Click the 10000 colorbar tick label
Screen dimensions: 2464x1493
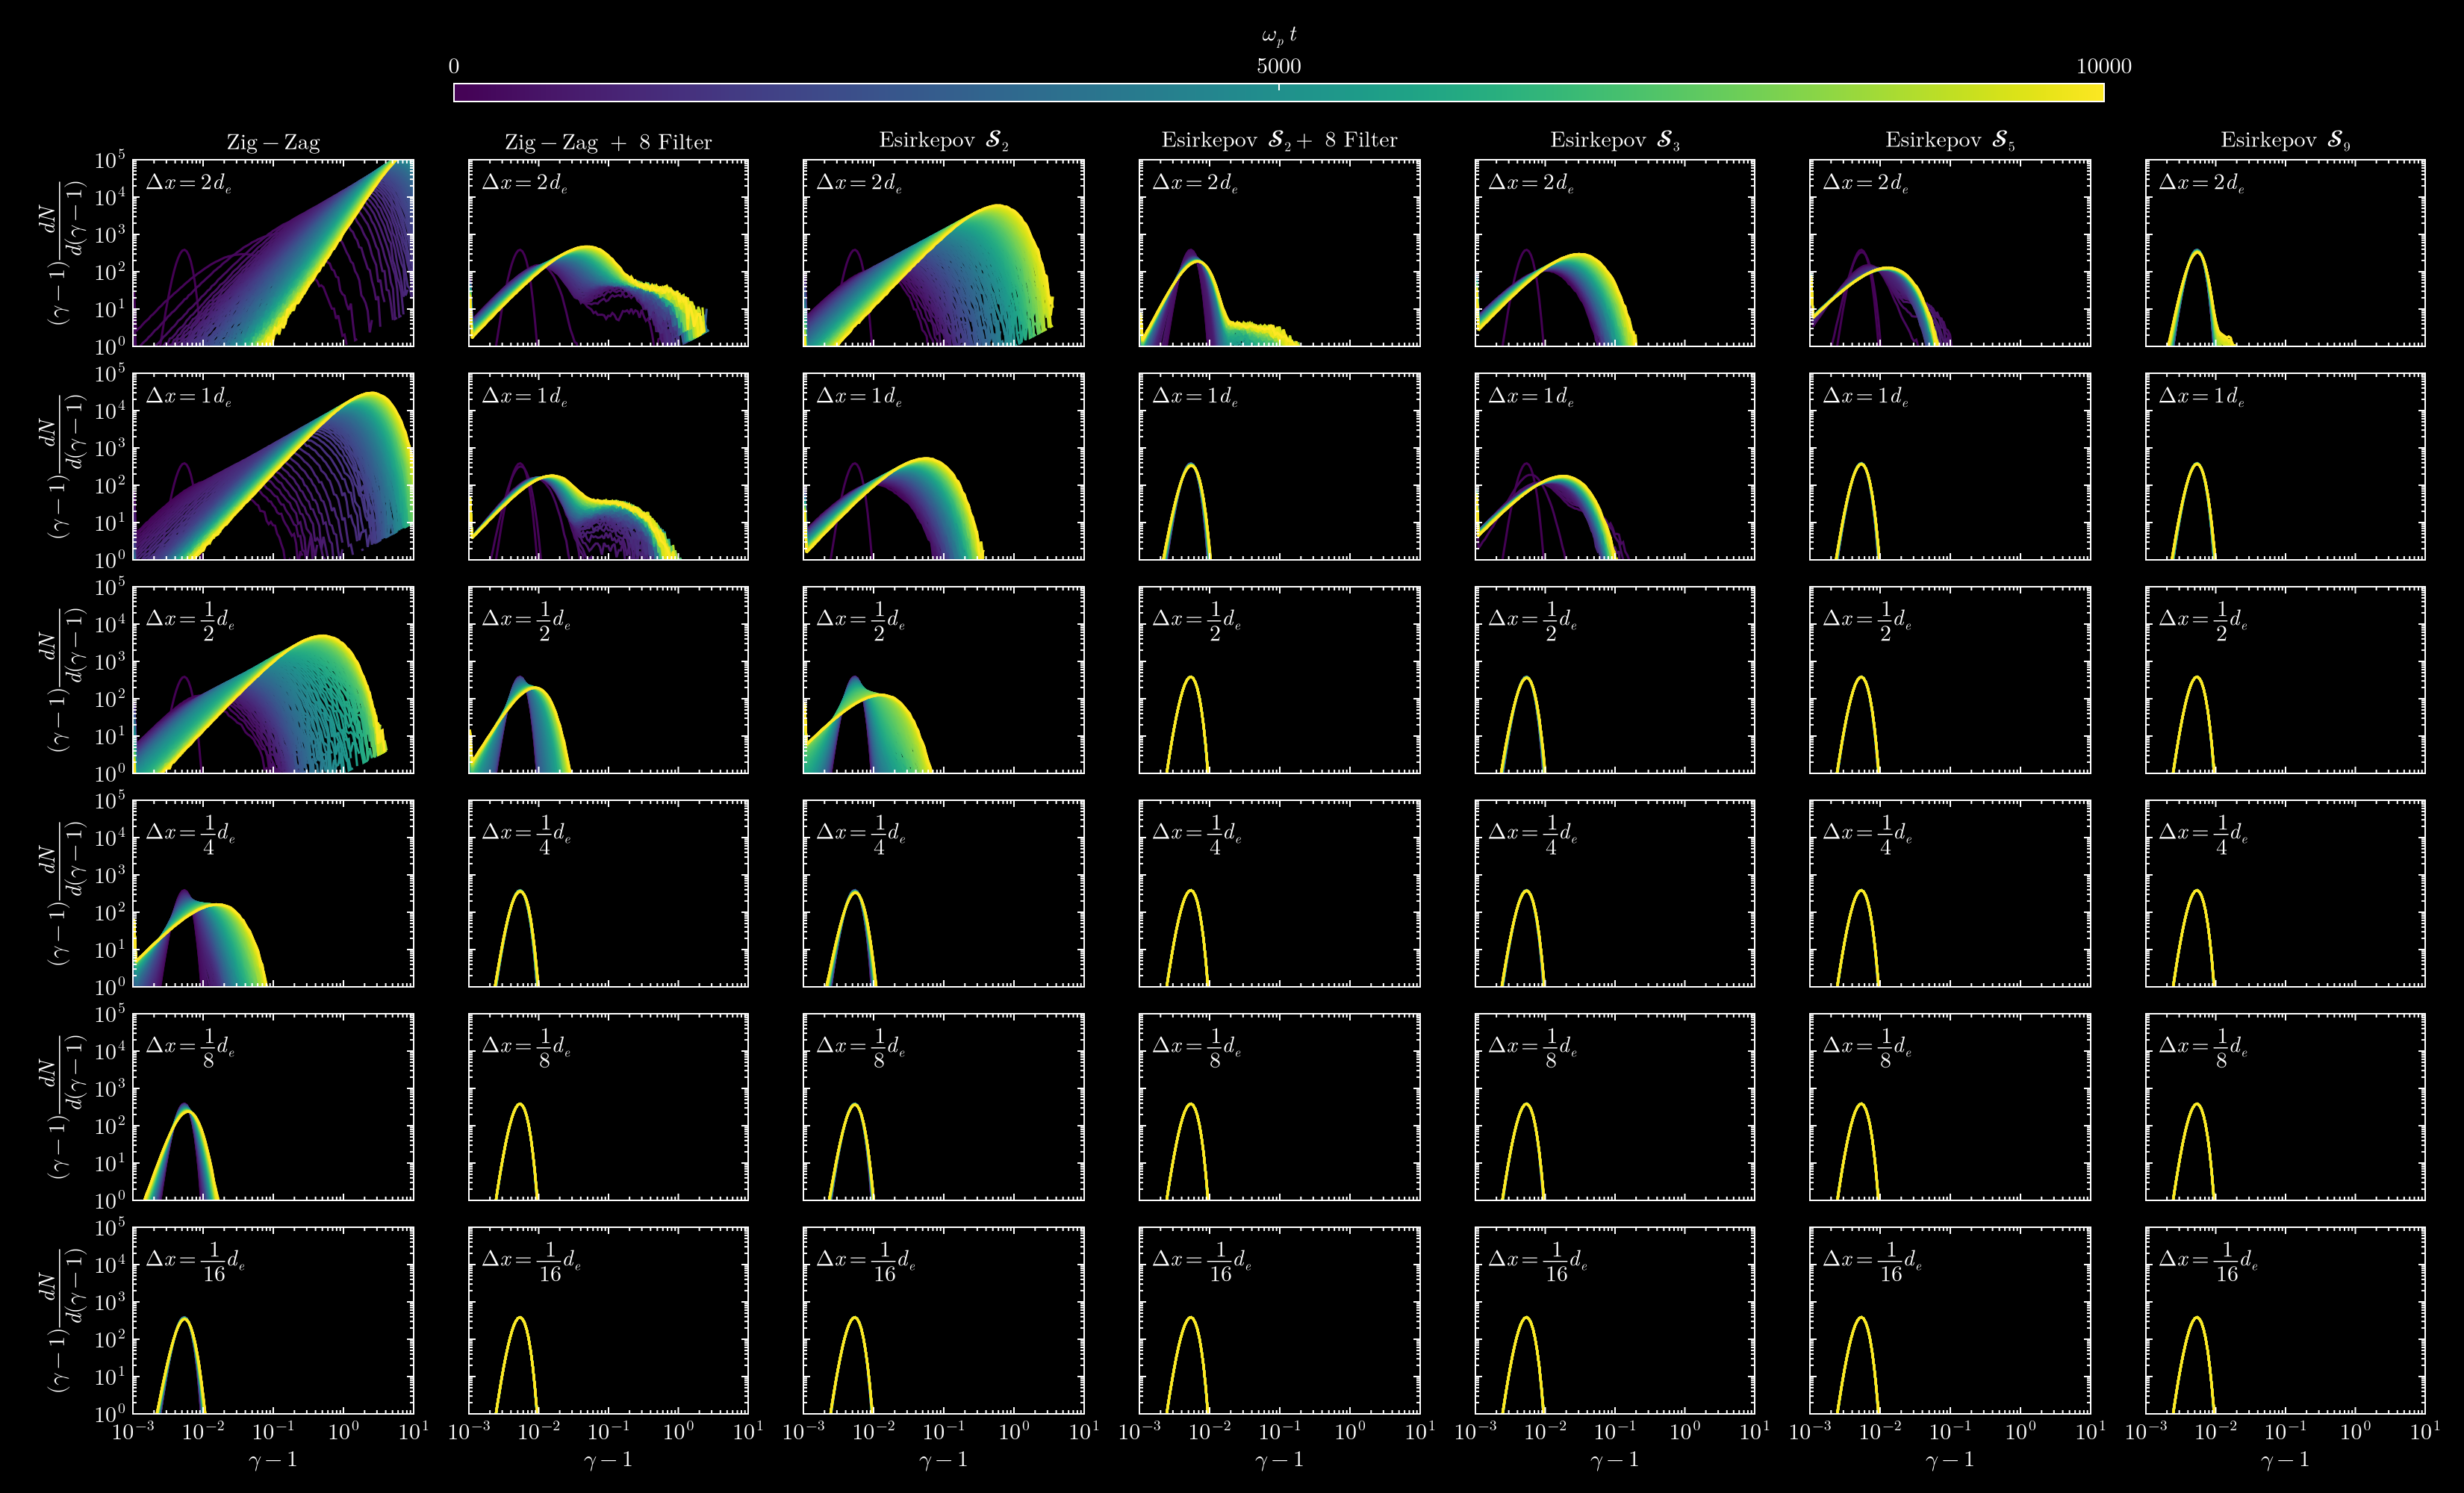[2103, 66]
